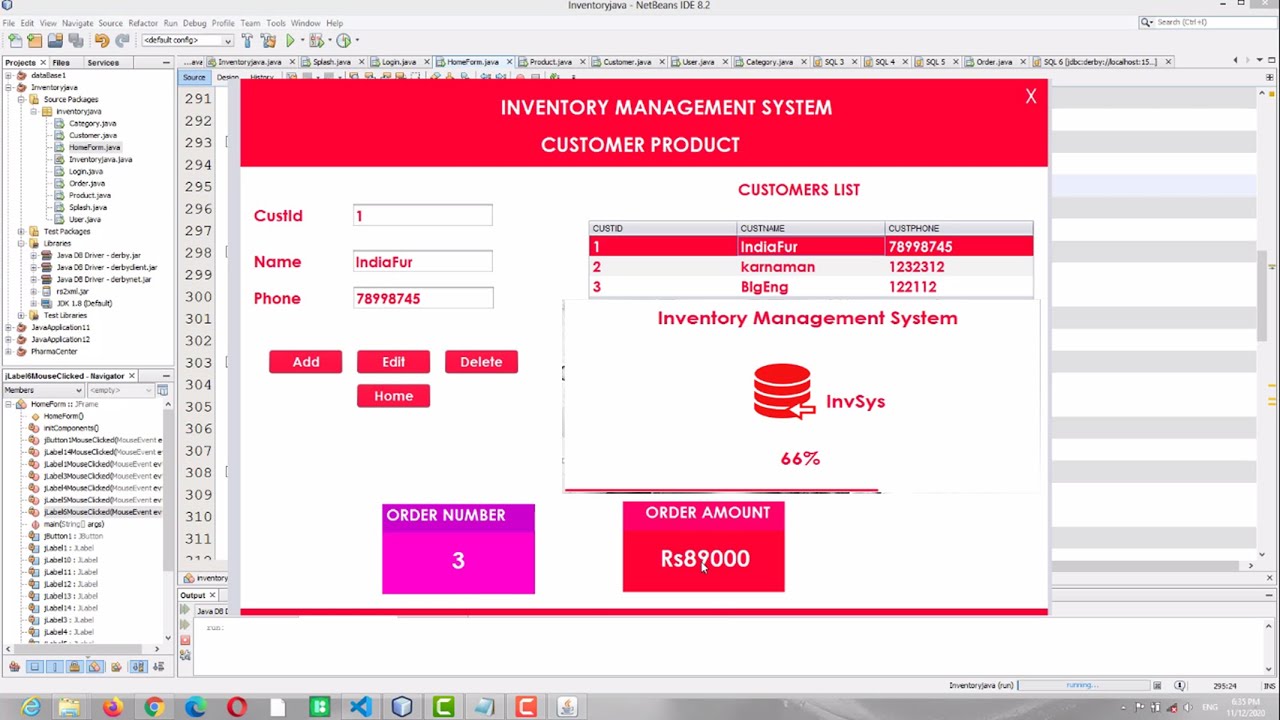1280x720 pixels.
Task: Expand the PharmaCenter project node
Action: coord(9,351)
